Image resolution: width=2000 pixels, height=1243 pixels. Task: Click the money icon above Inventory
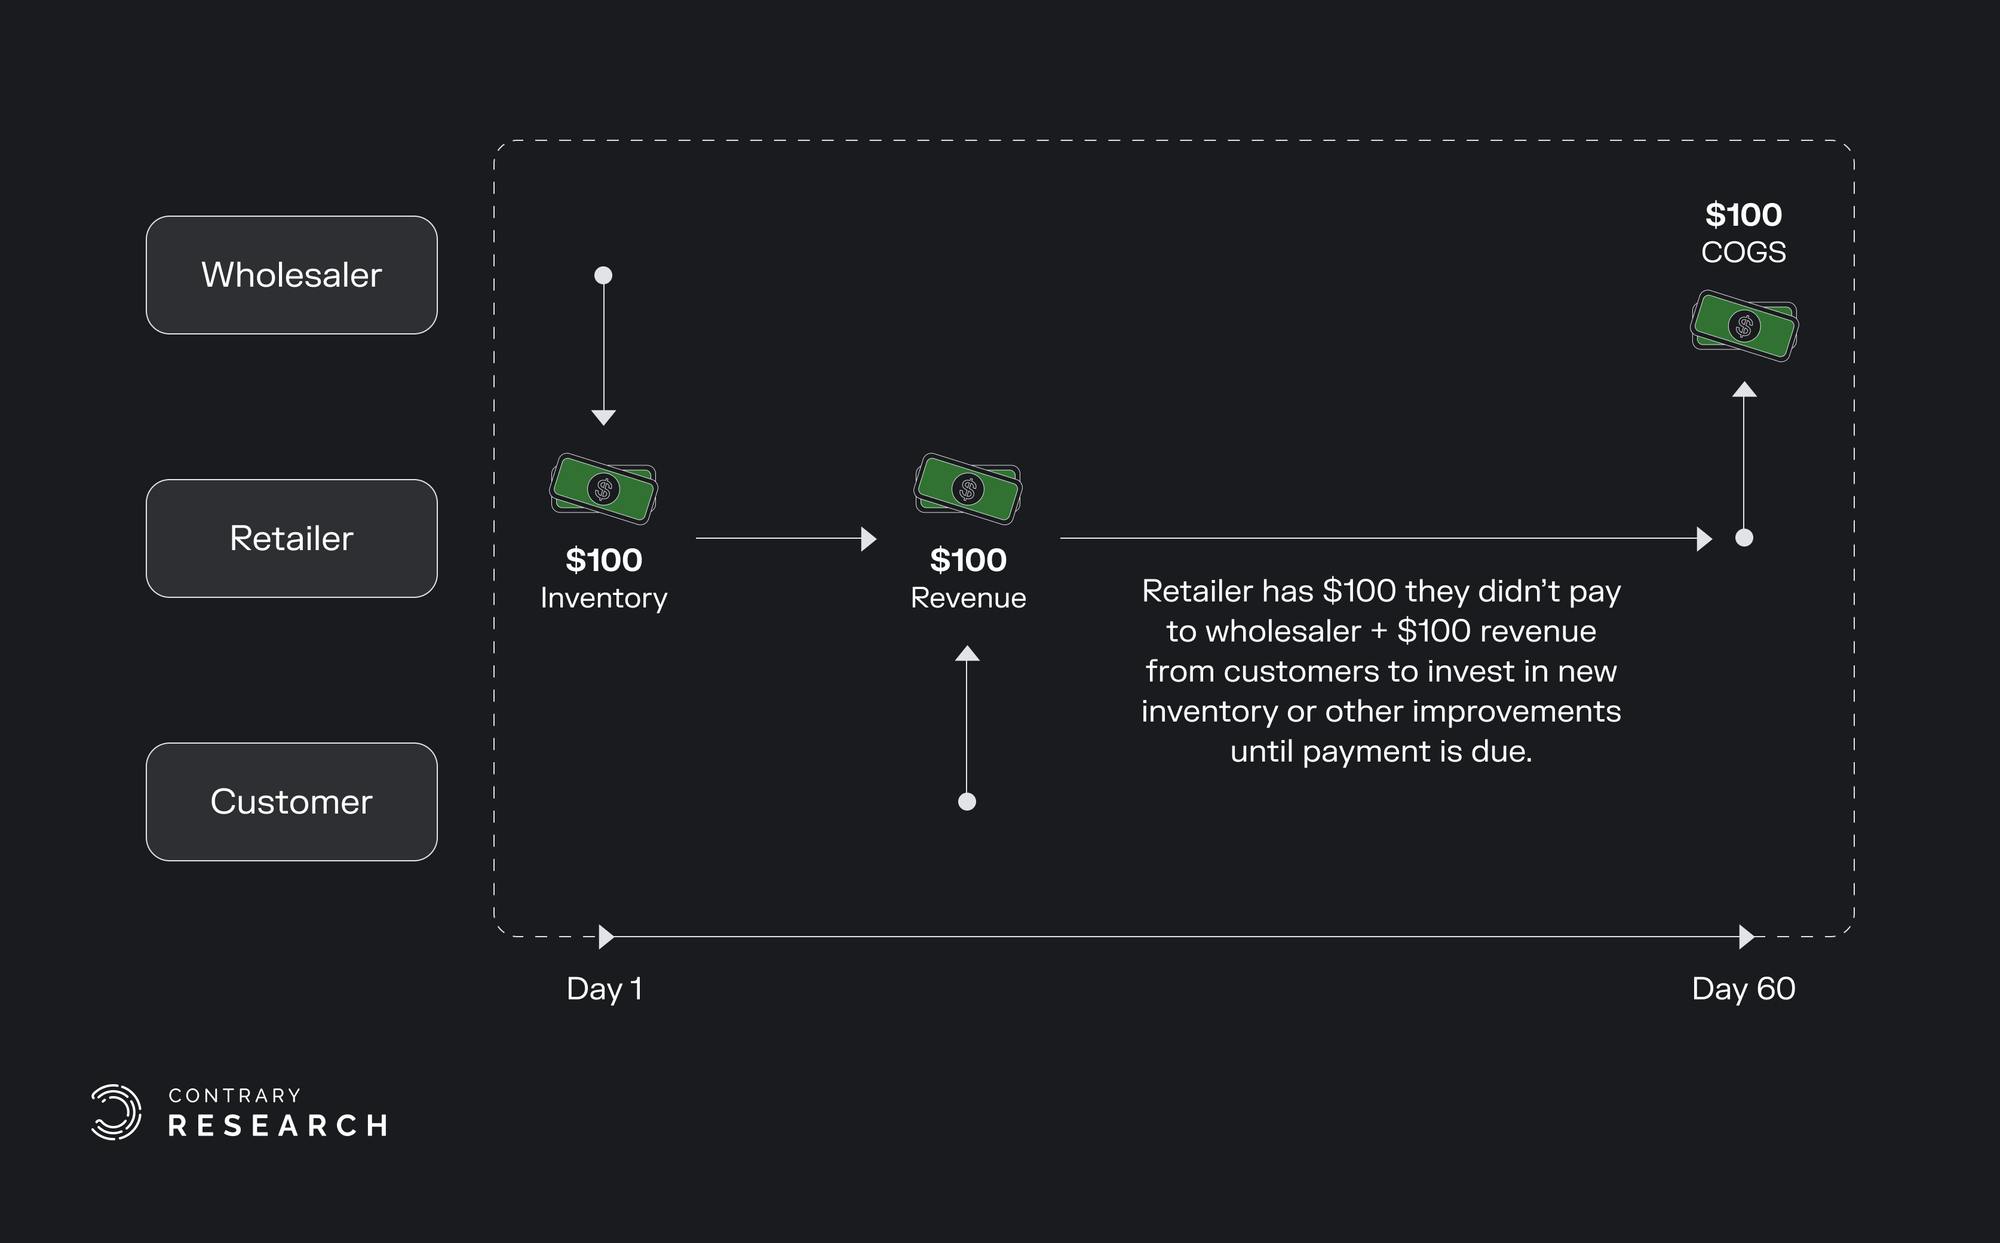tap(603, 489)
